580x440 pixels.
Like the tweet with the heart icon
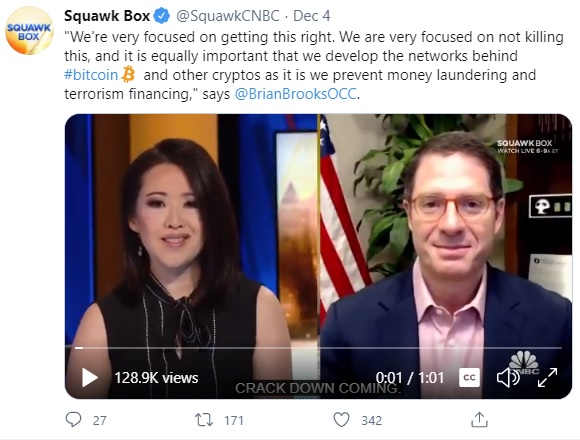pyautogui.click(x=341, y=420)
